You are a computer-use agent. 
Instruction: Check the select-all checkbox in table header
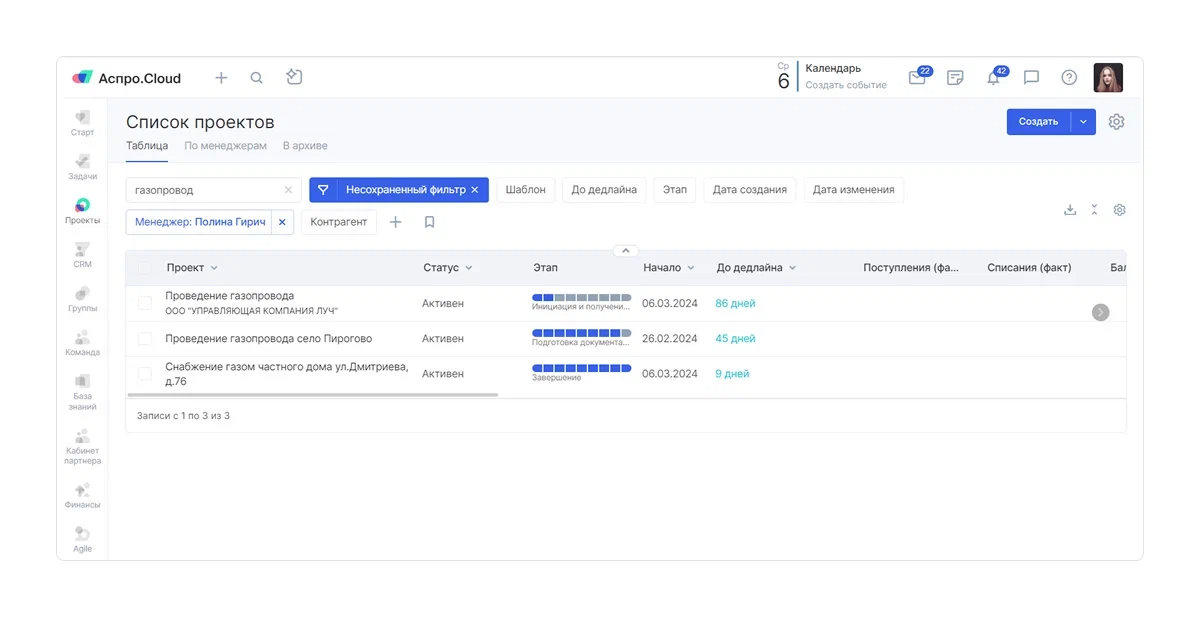click(145, 268)
